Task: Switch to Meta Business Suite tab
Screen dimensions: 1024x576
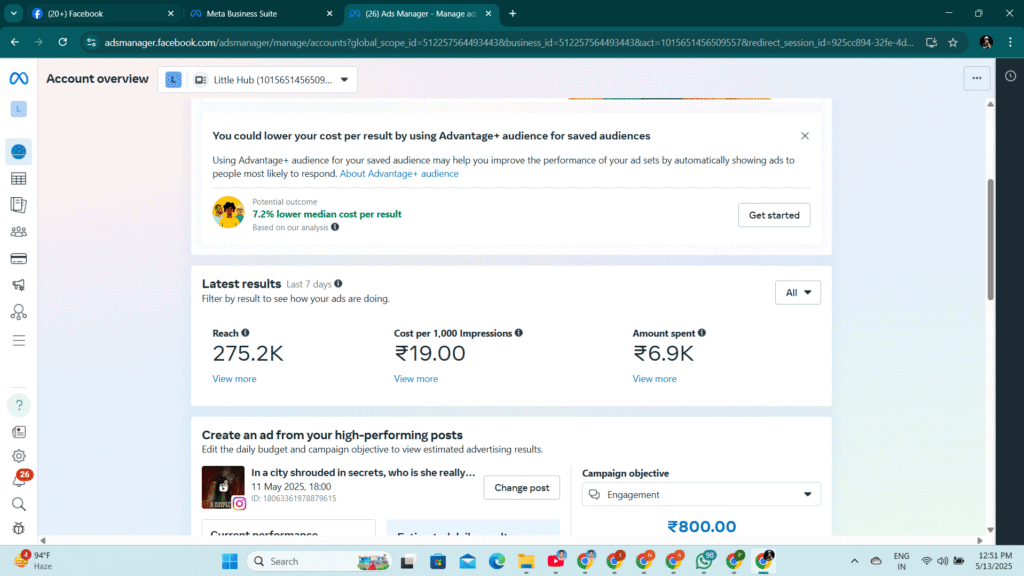Action: (x=261, y=14)
